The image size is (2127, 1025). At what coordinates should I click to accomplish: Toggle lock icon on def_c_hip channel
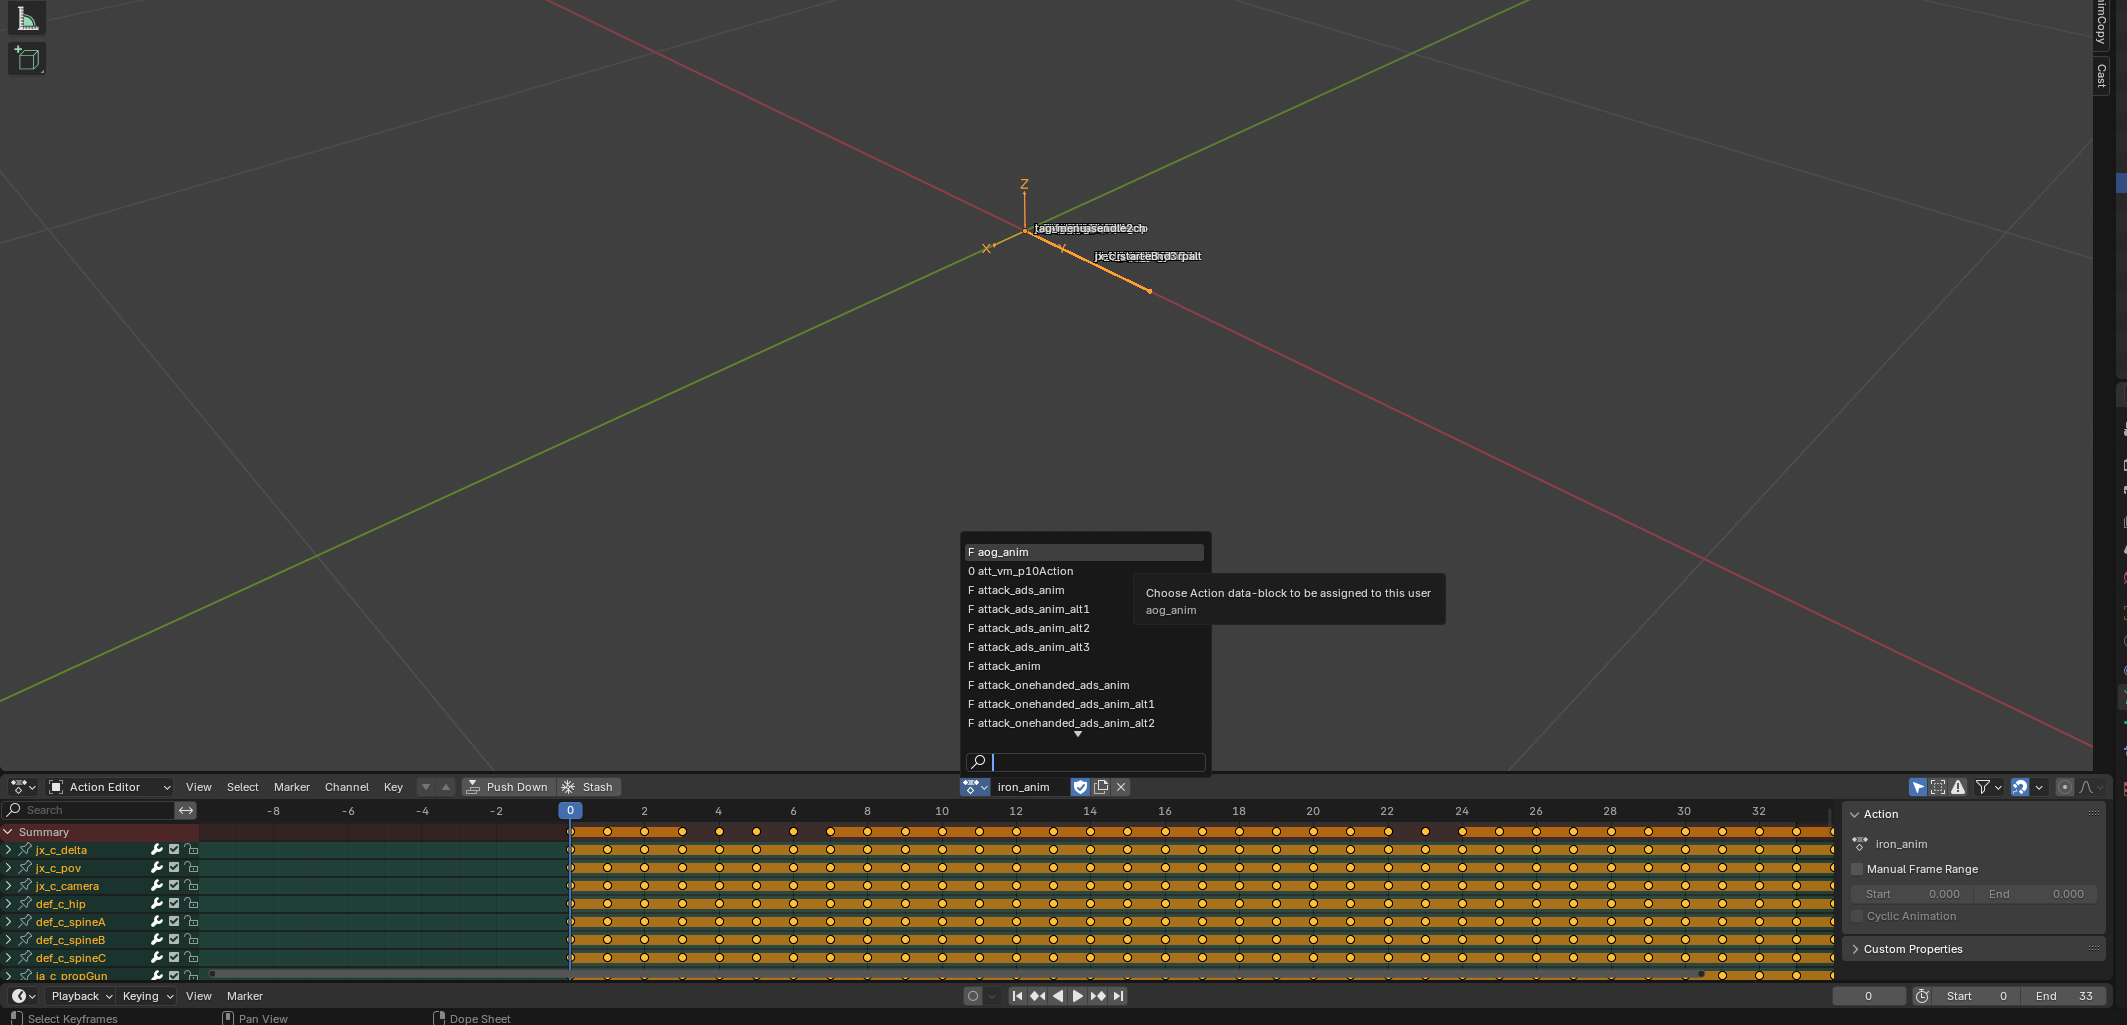point(191,904)
